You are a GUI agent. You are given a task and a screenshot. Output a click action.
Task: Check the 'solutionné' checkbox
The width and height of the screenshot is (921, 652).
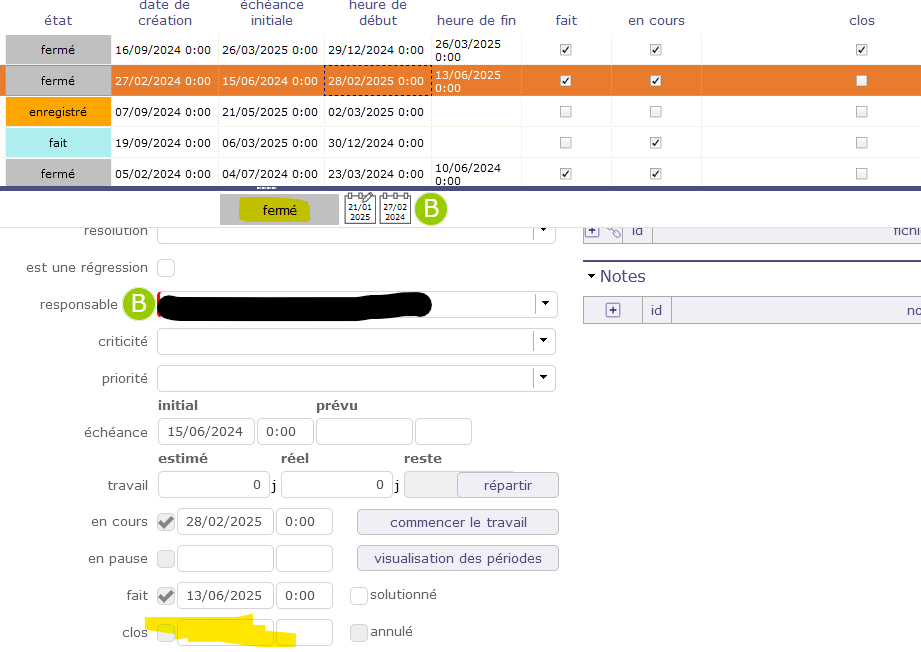pos(359,595)
